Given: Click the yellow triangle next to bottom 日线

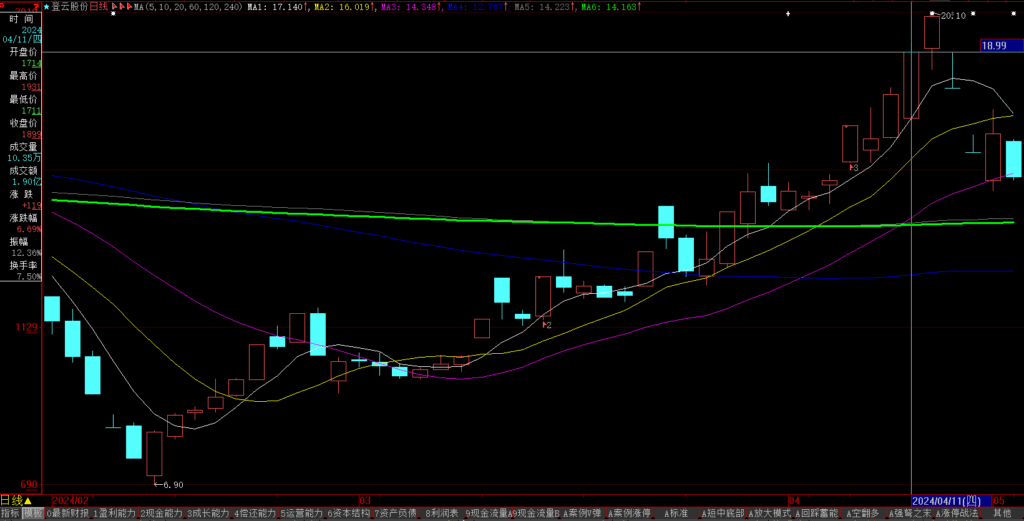Looking at the screenshot, I should [28, 500].
